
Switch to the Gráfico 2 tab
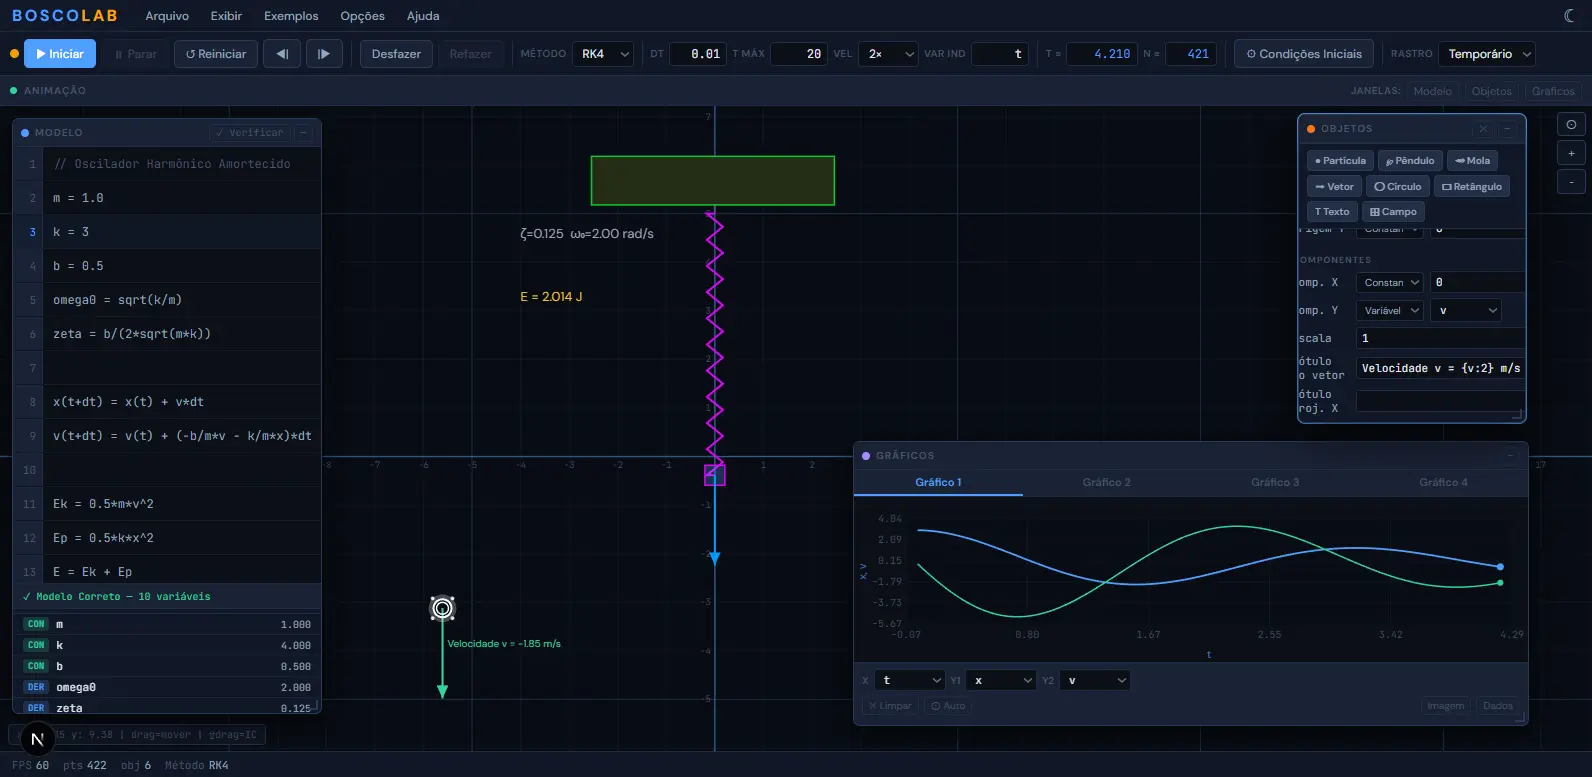tap(1106, 482)
